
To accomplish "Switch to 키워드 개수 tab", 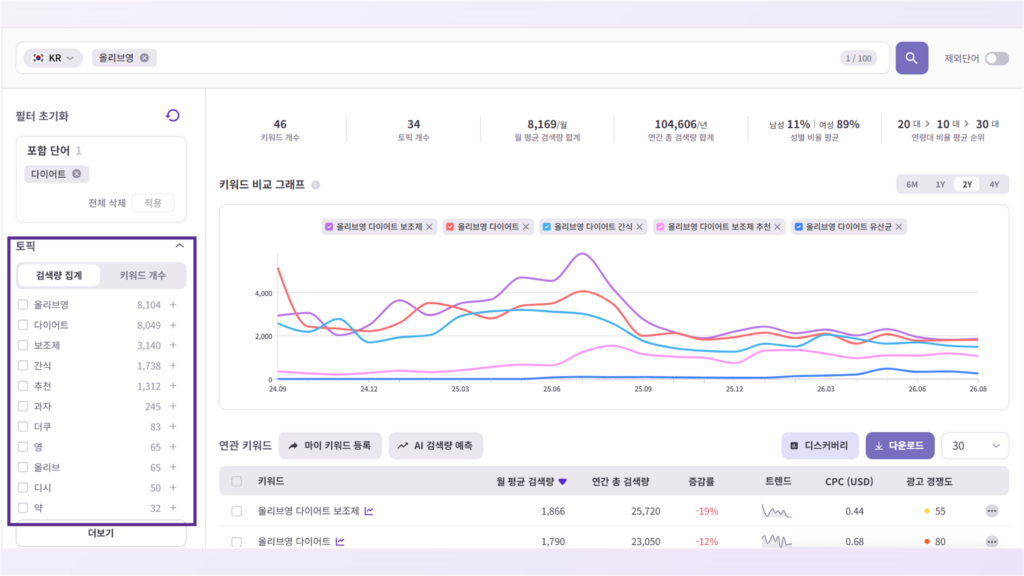I will pyautogui.click(x=142, y=276).
